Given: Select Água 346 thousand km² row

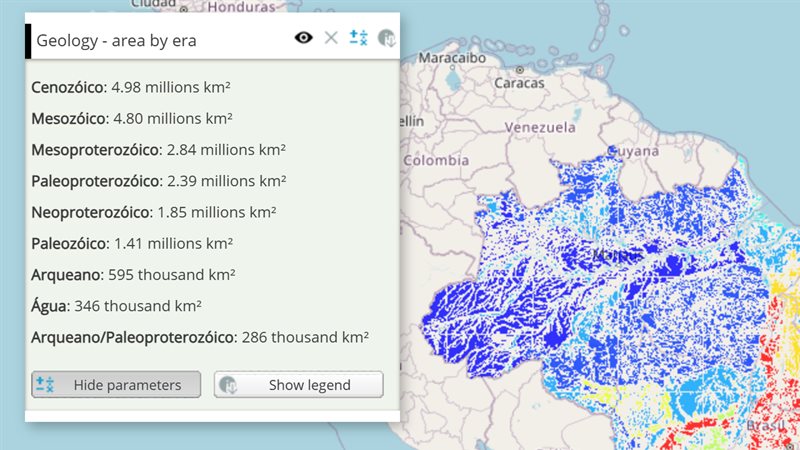Looking at the screenshot, I should [x=116, y=306].
